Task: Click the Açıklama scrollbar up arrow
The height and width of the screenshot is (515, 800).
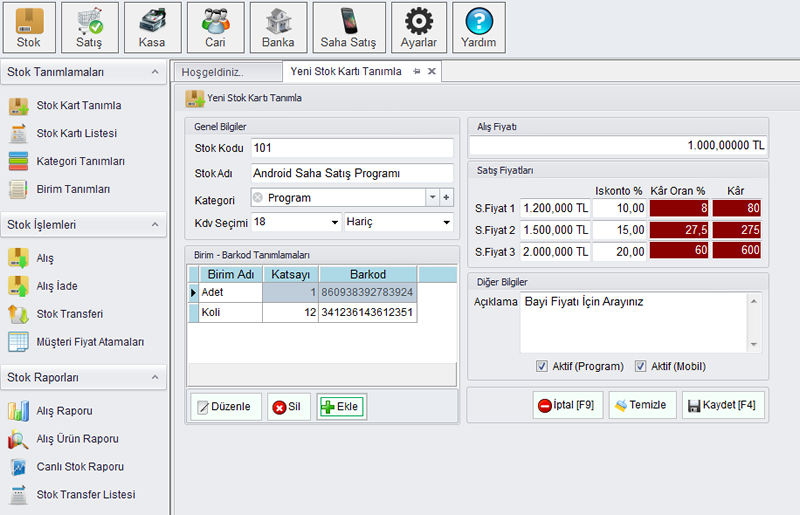Action: (x=754, y=301)
